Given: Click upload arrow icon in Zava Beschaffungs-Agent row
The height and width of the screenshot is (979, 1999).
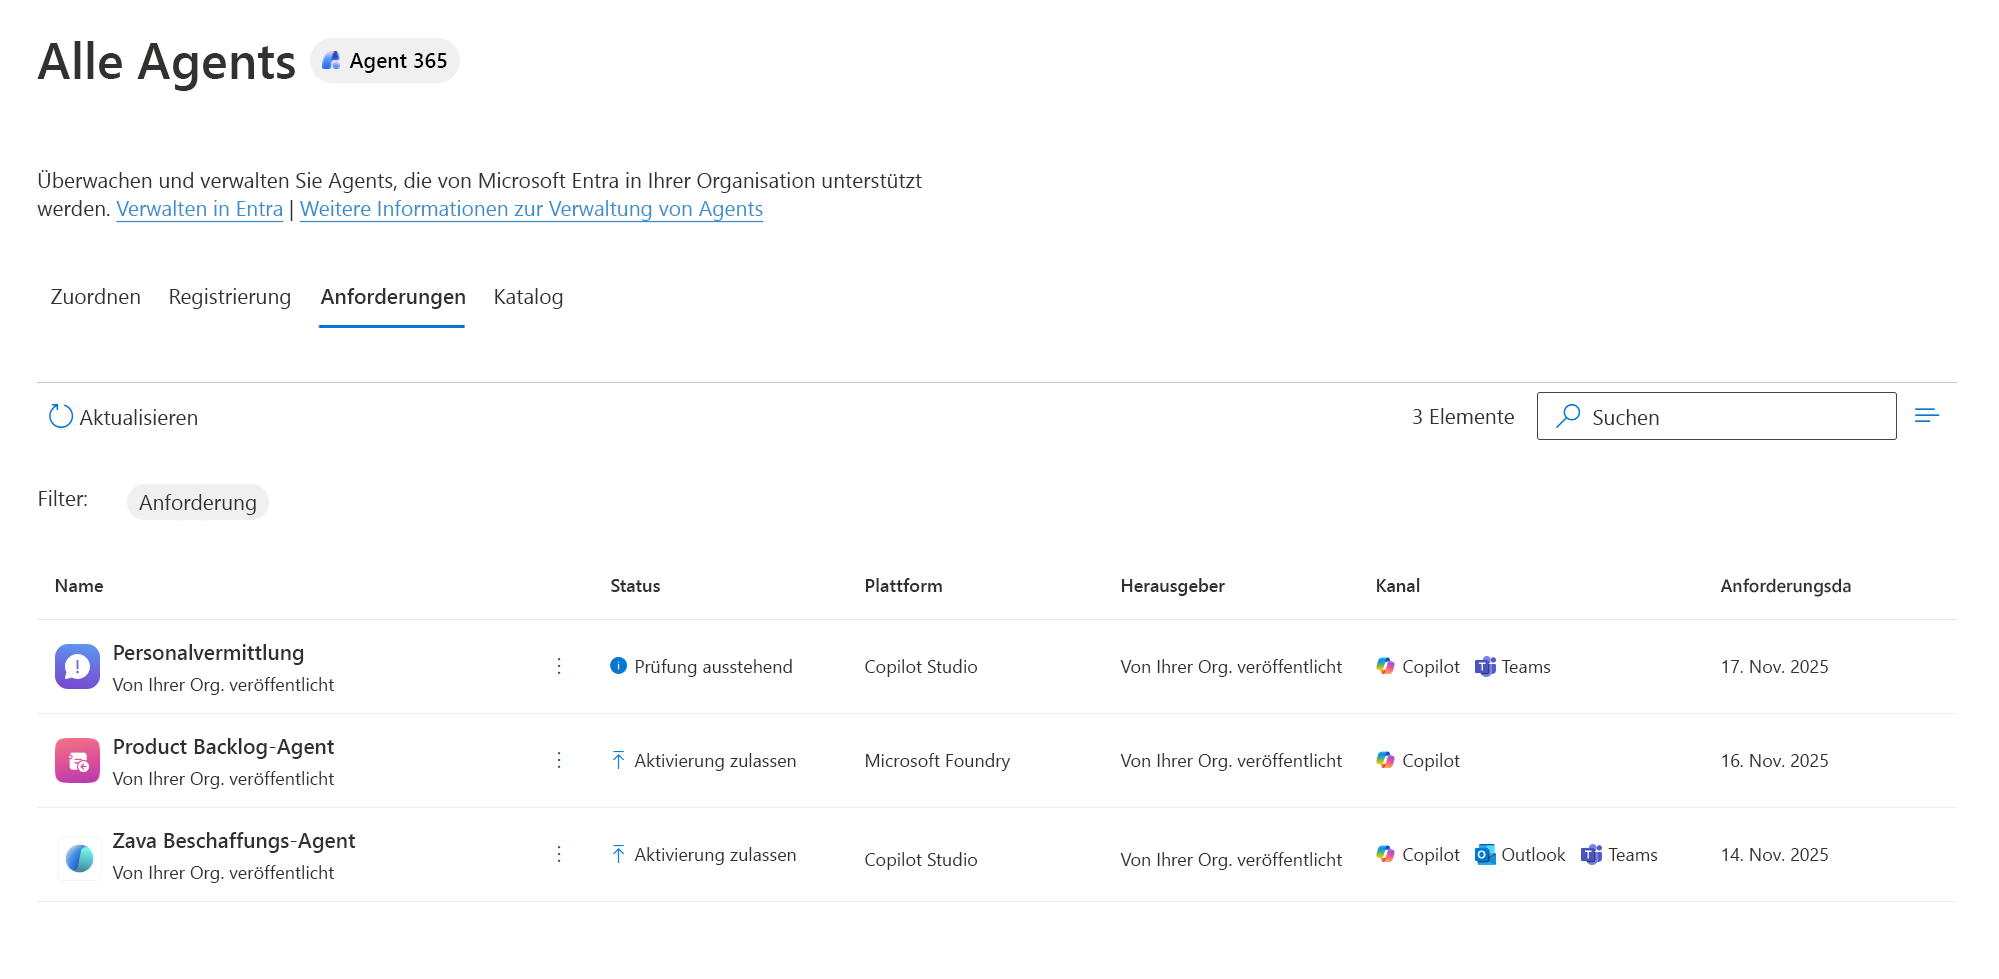Looking at the screenshot, I should 618,854.
